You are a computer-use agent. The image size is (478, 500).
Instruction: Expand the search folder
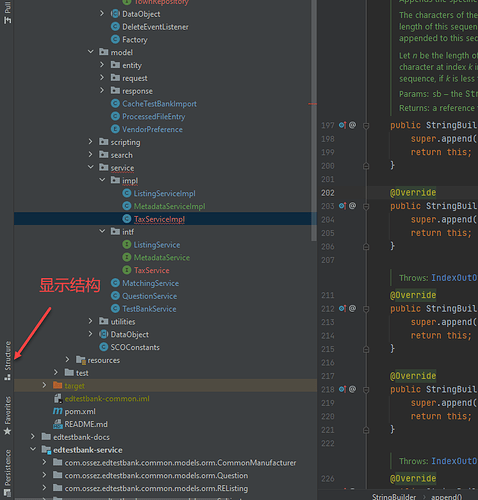(x=90, y=155)
